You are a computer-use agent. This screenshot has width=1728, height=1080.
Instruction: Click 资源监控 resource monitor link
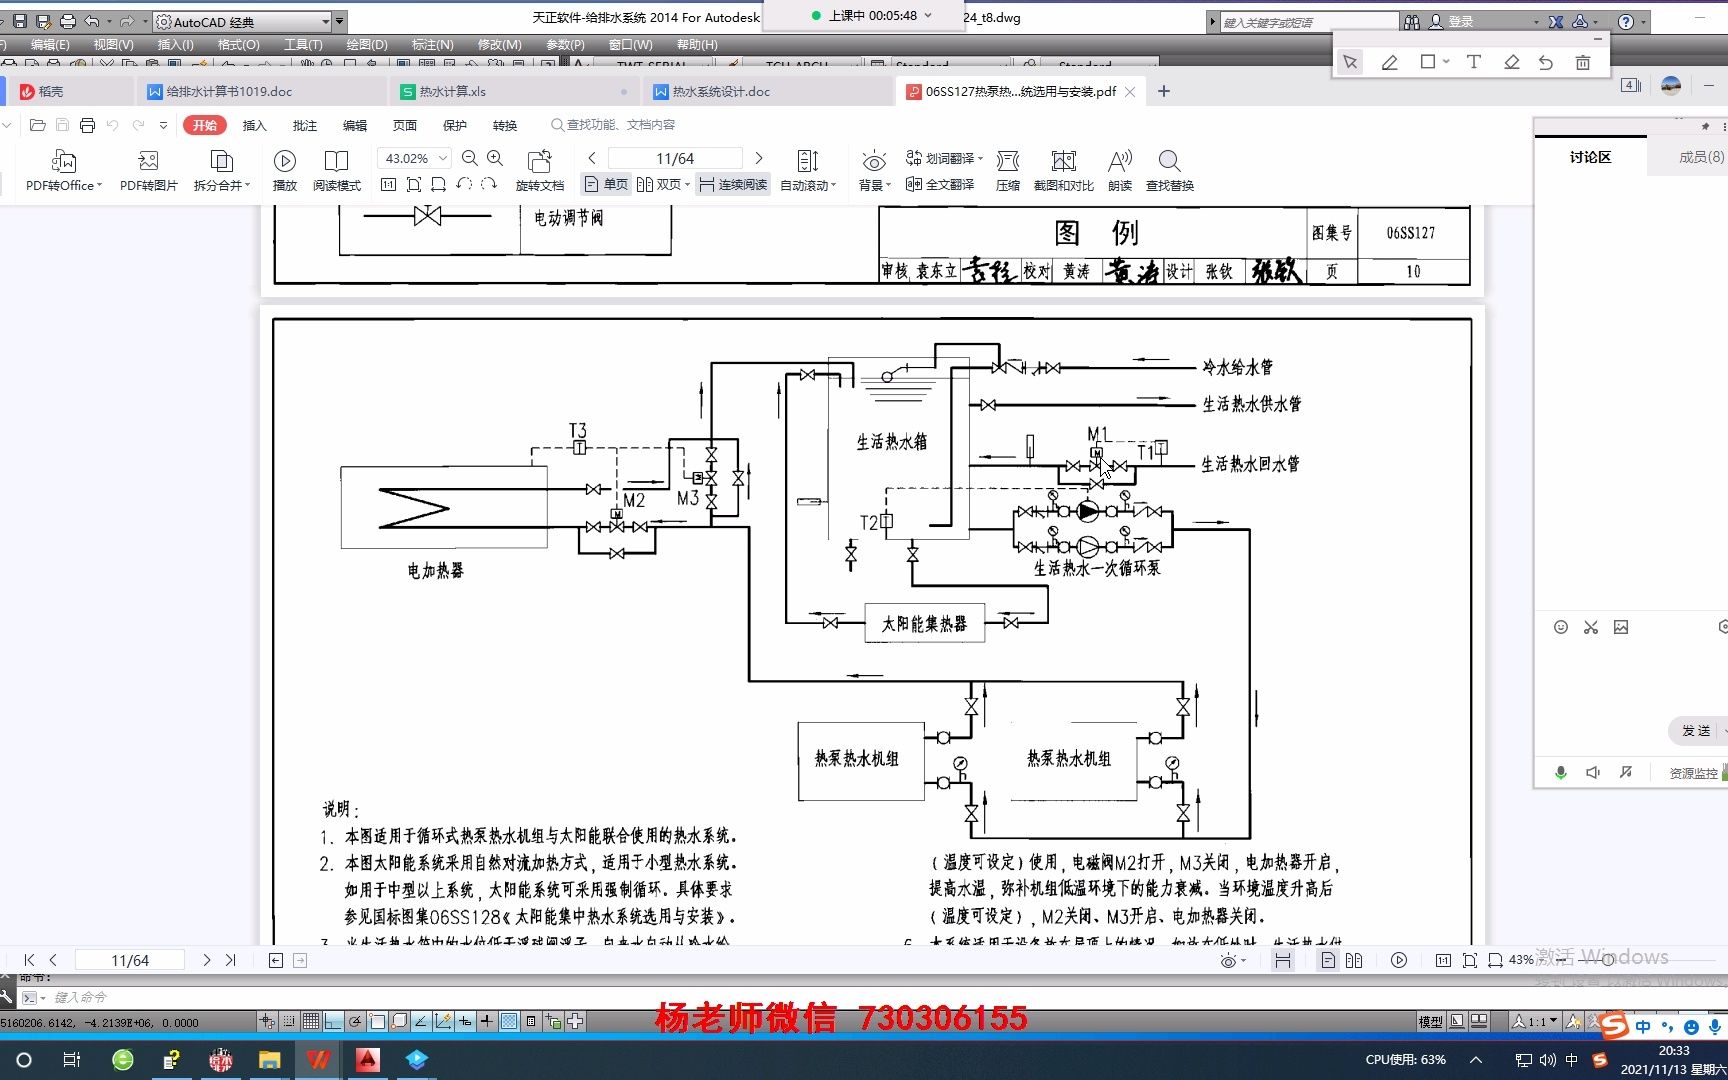(1693, 773)
